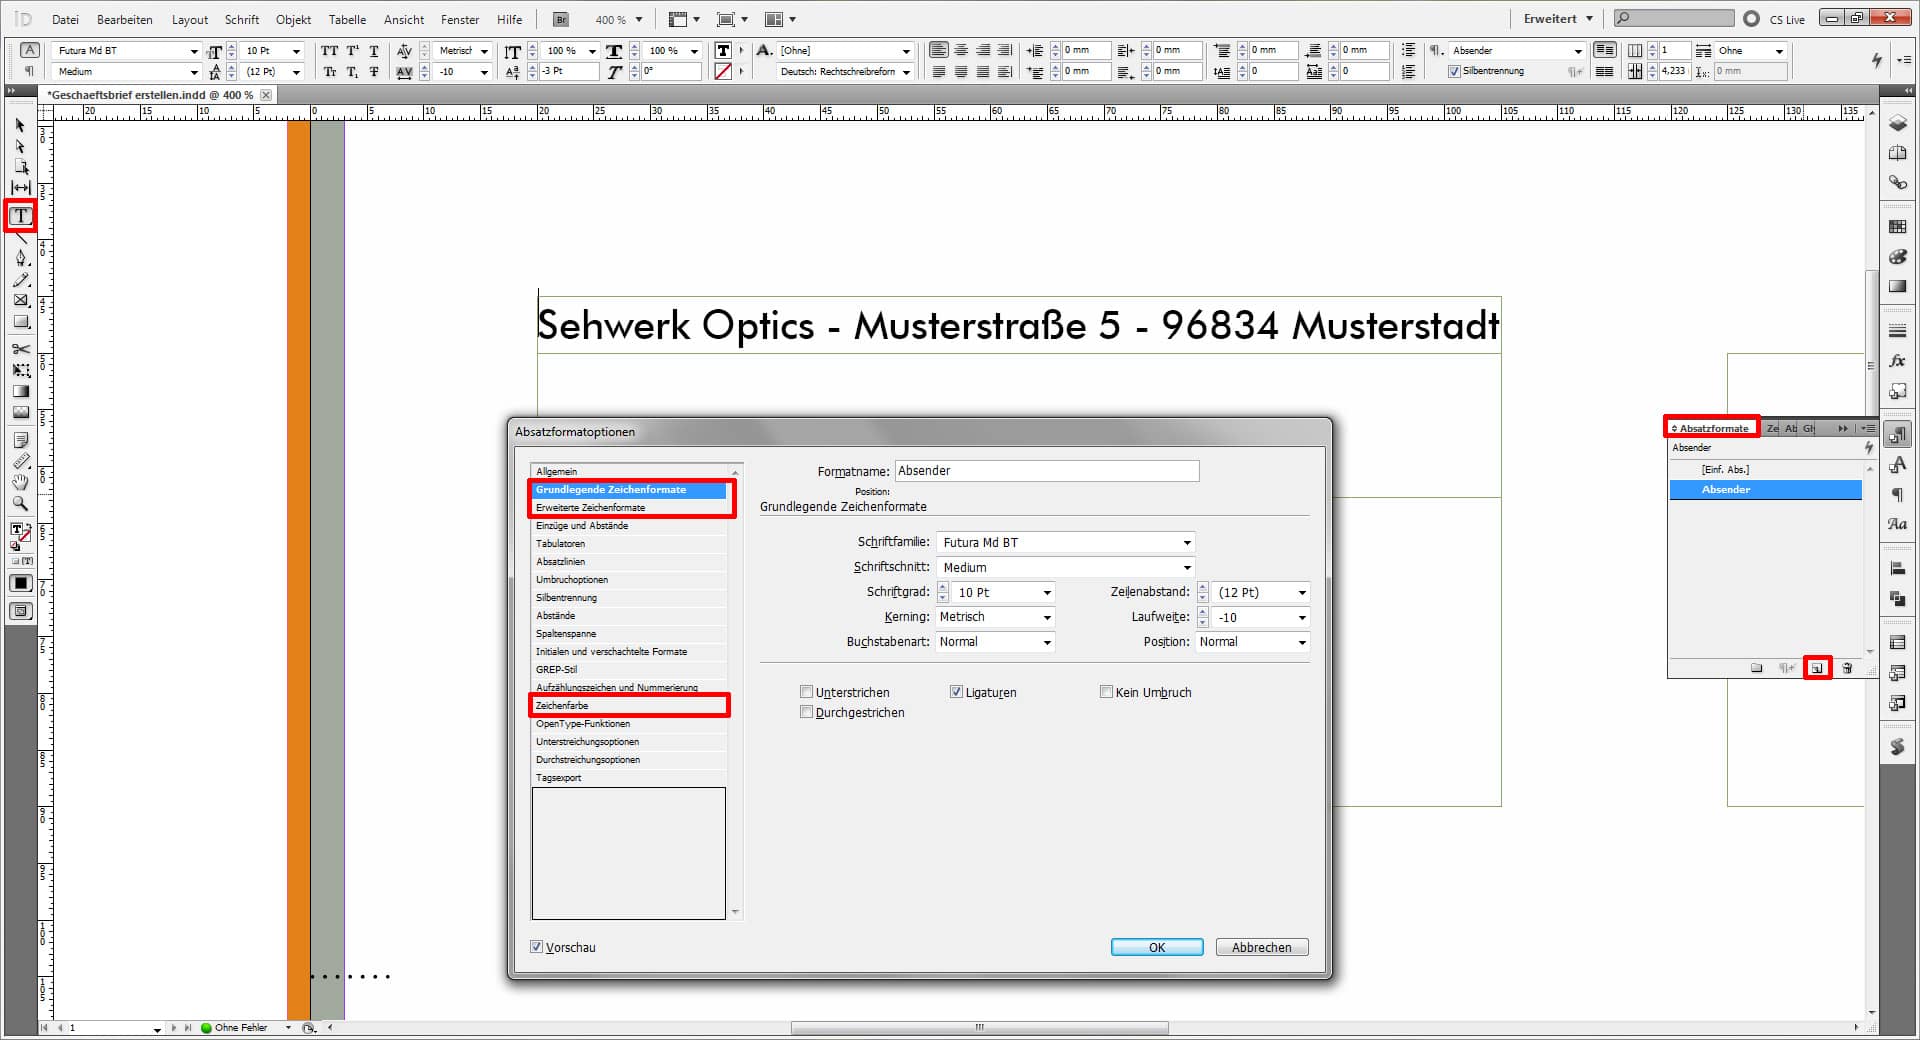
Task: Select the Zoom magnifier tool
Action: pos(21,504)
